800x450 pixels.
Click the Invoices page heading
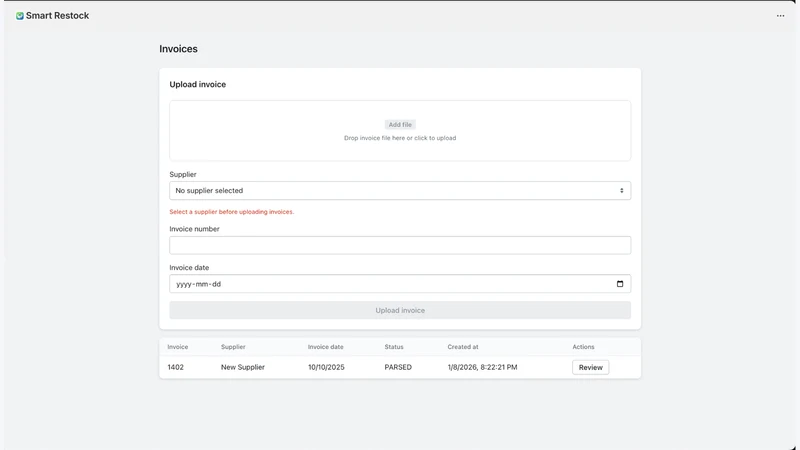(178, 49)
